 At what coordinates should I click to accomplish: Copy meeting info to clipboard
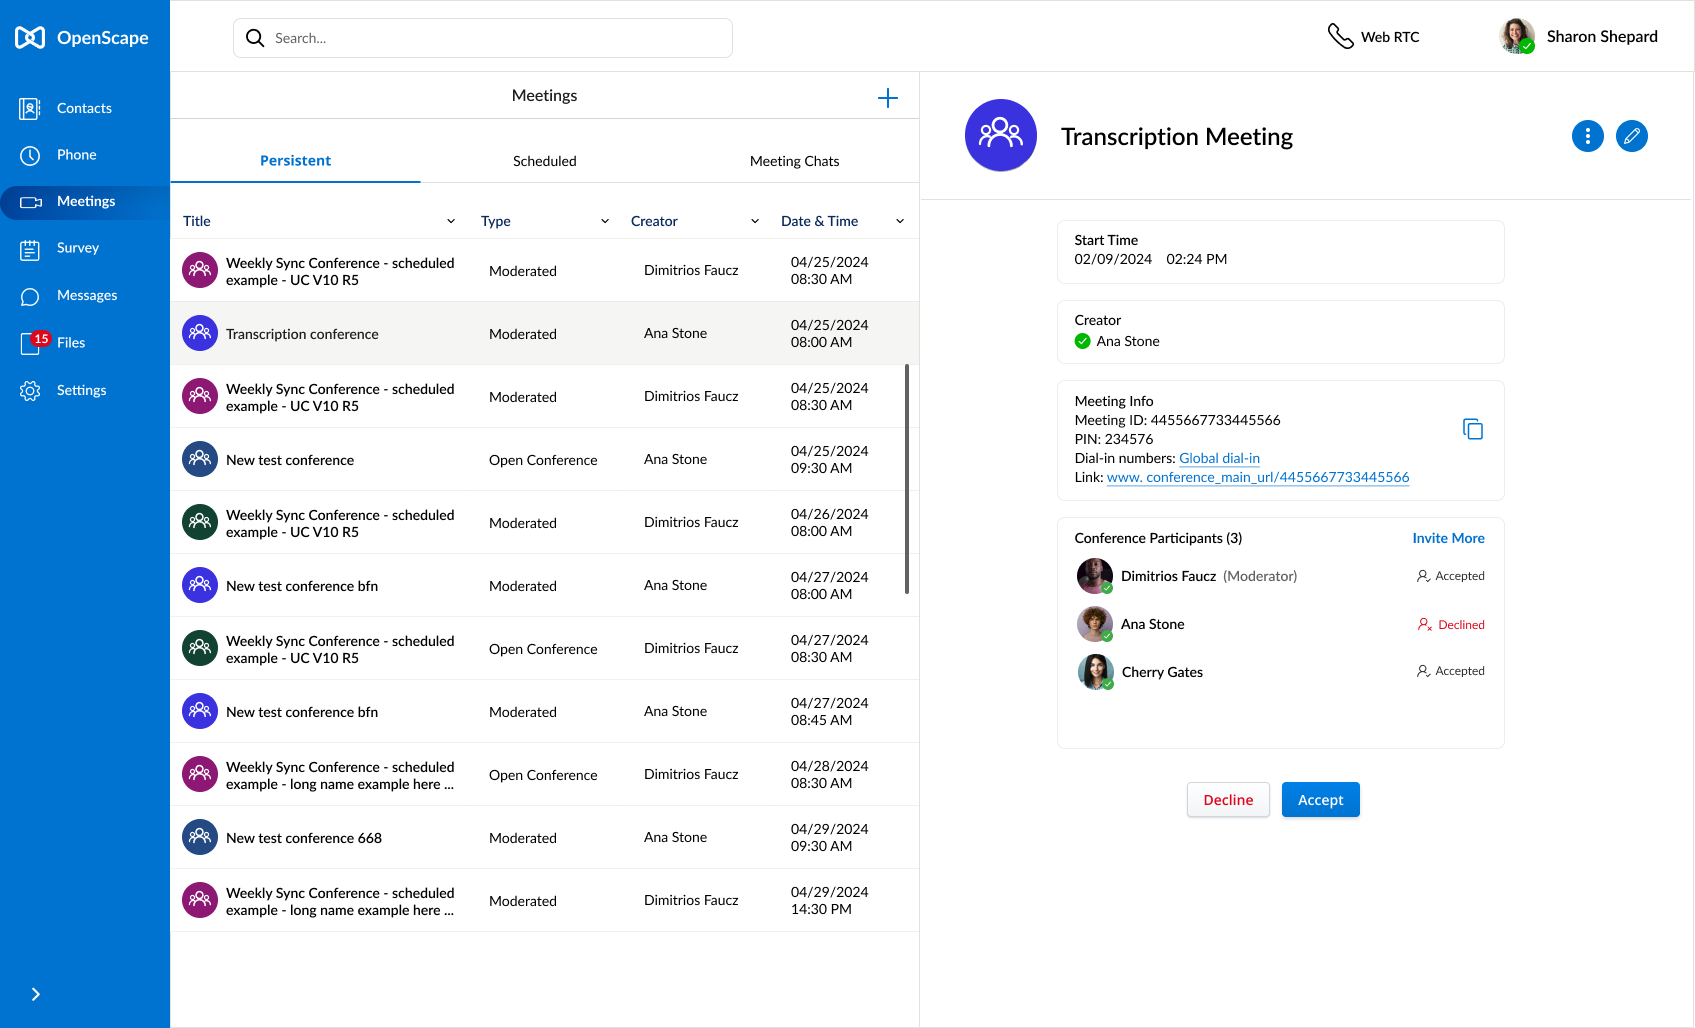pyautogui.click(x=1473, y=429)
